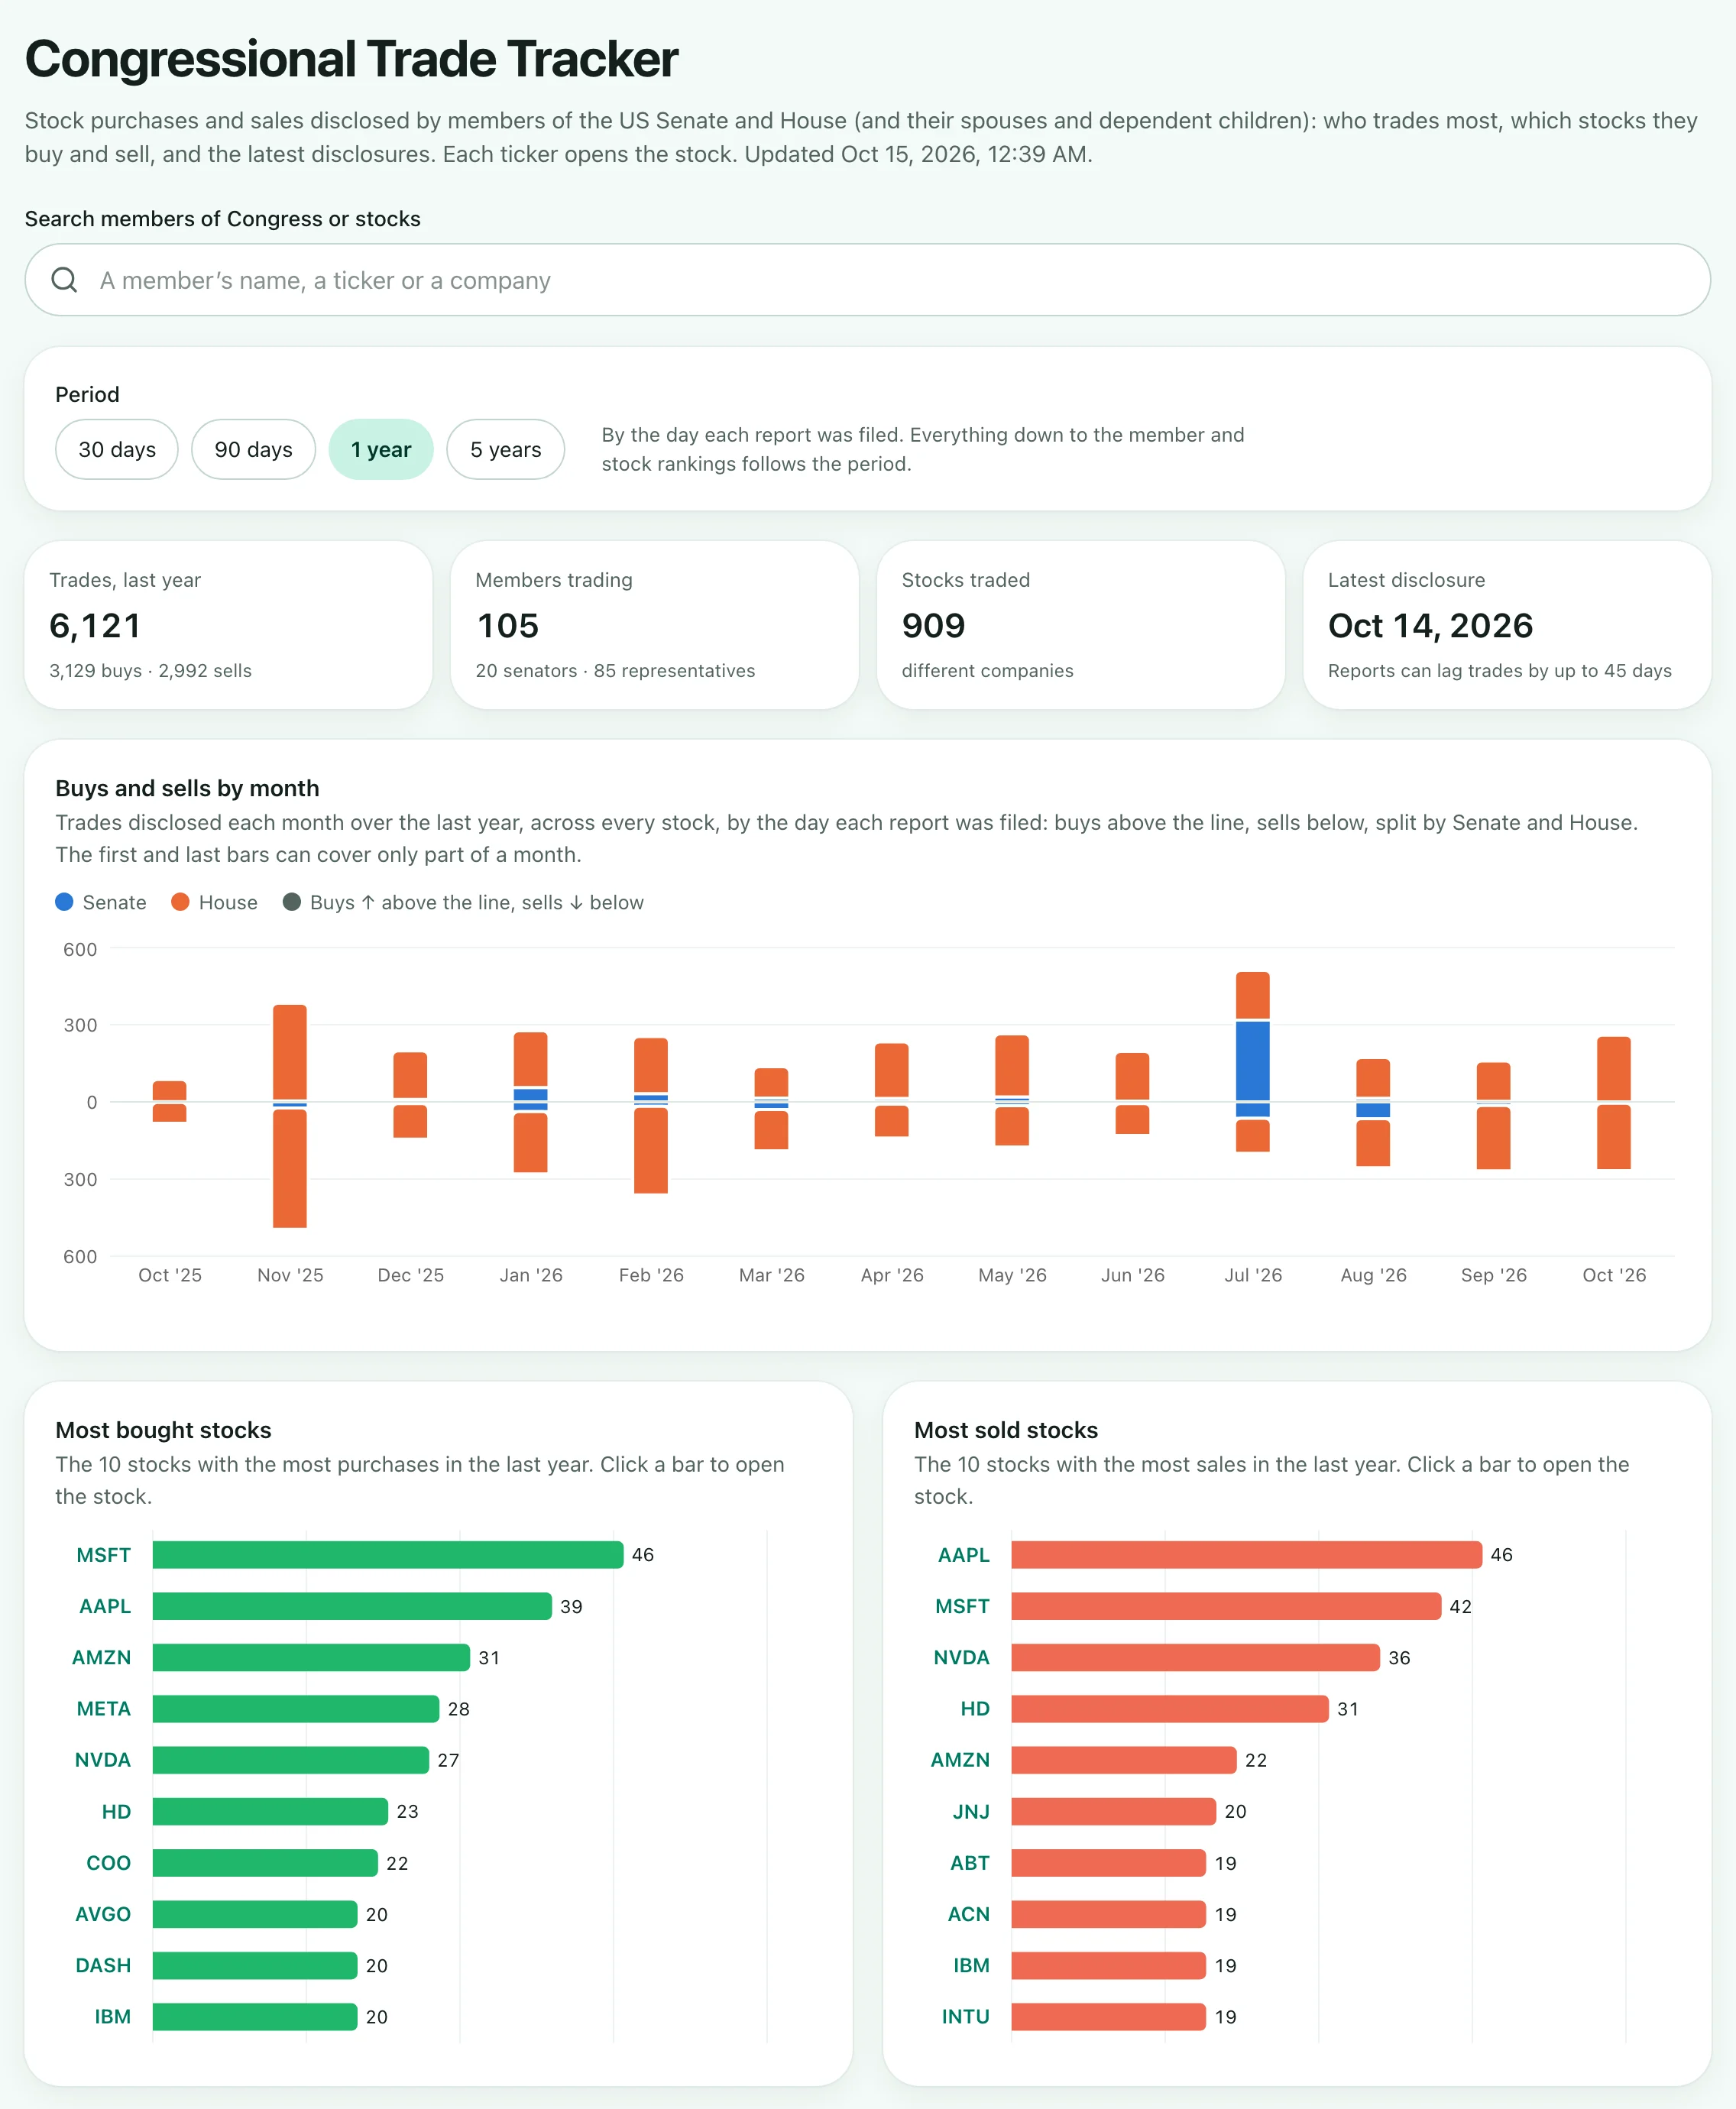Click the red AAPL bar showing 46

coord(1247,1554)
